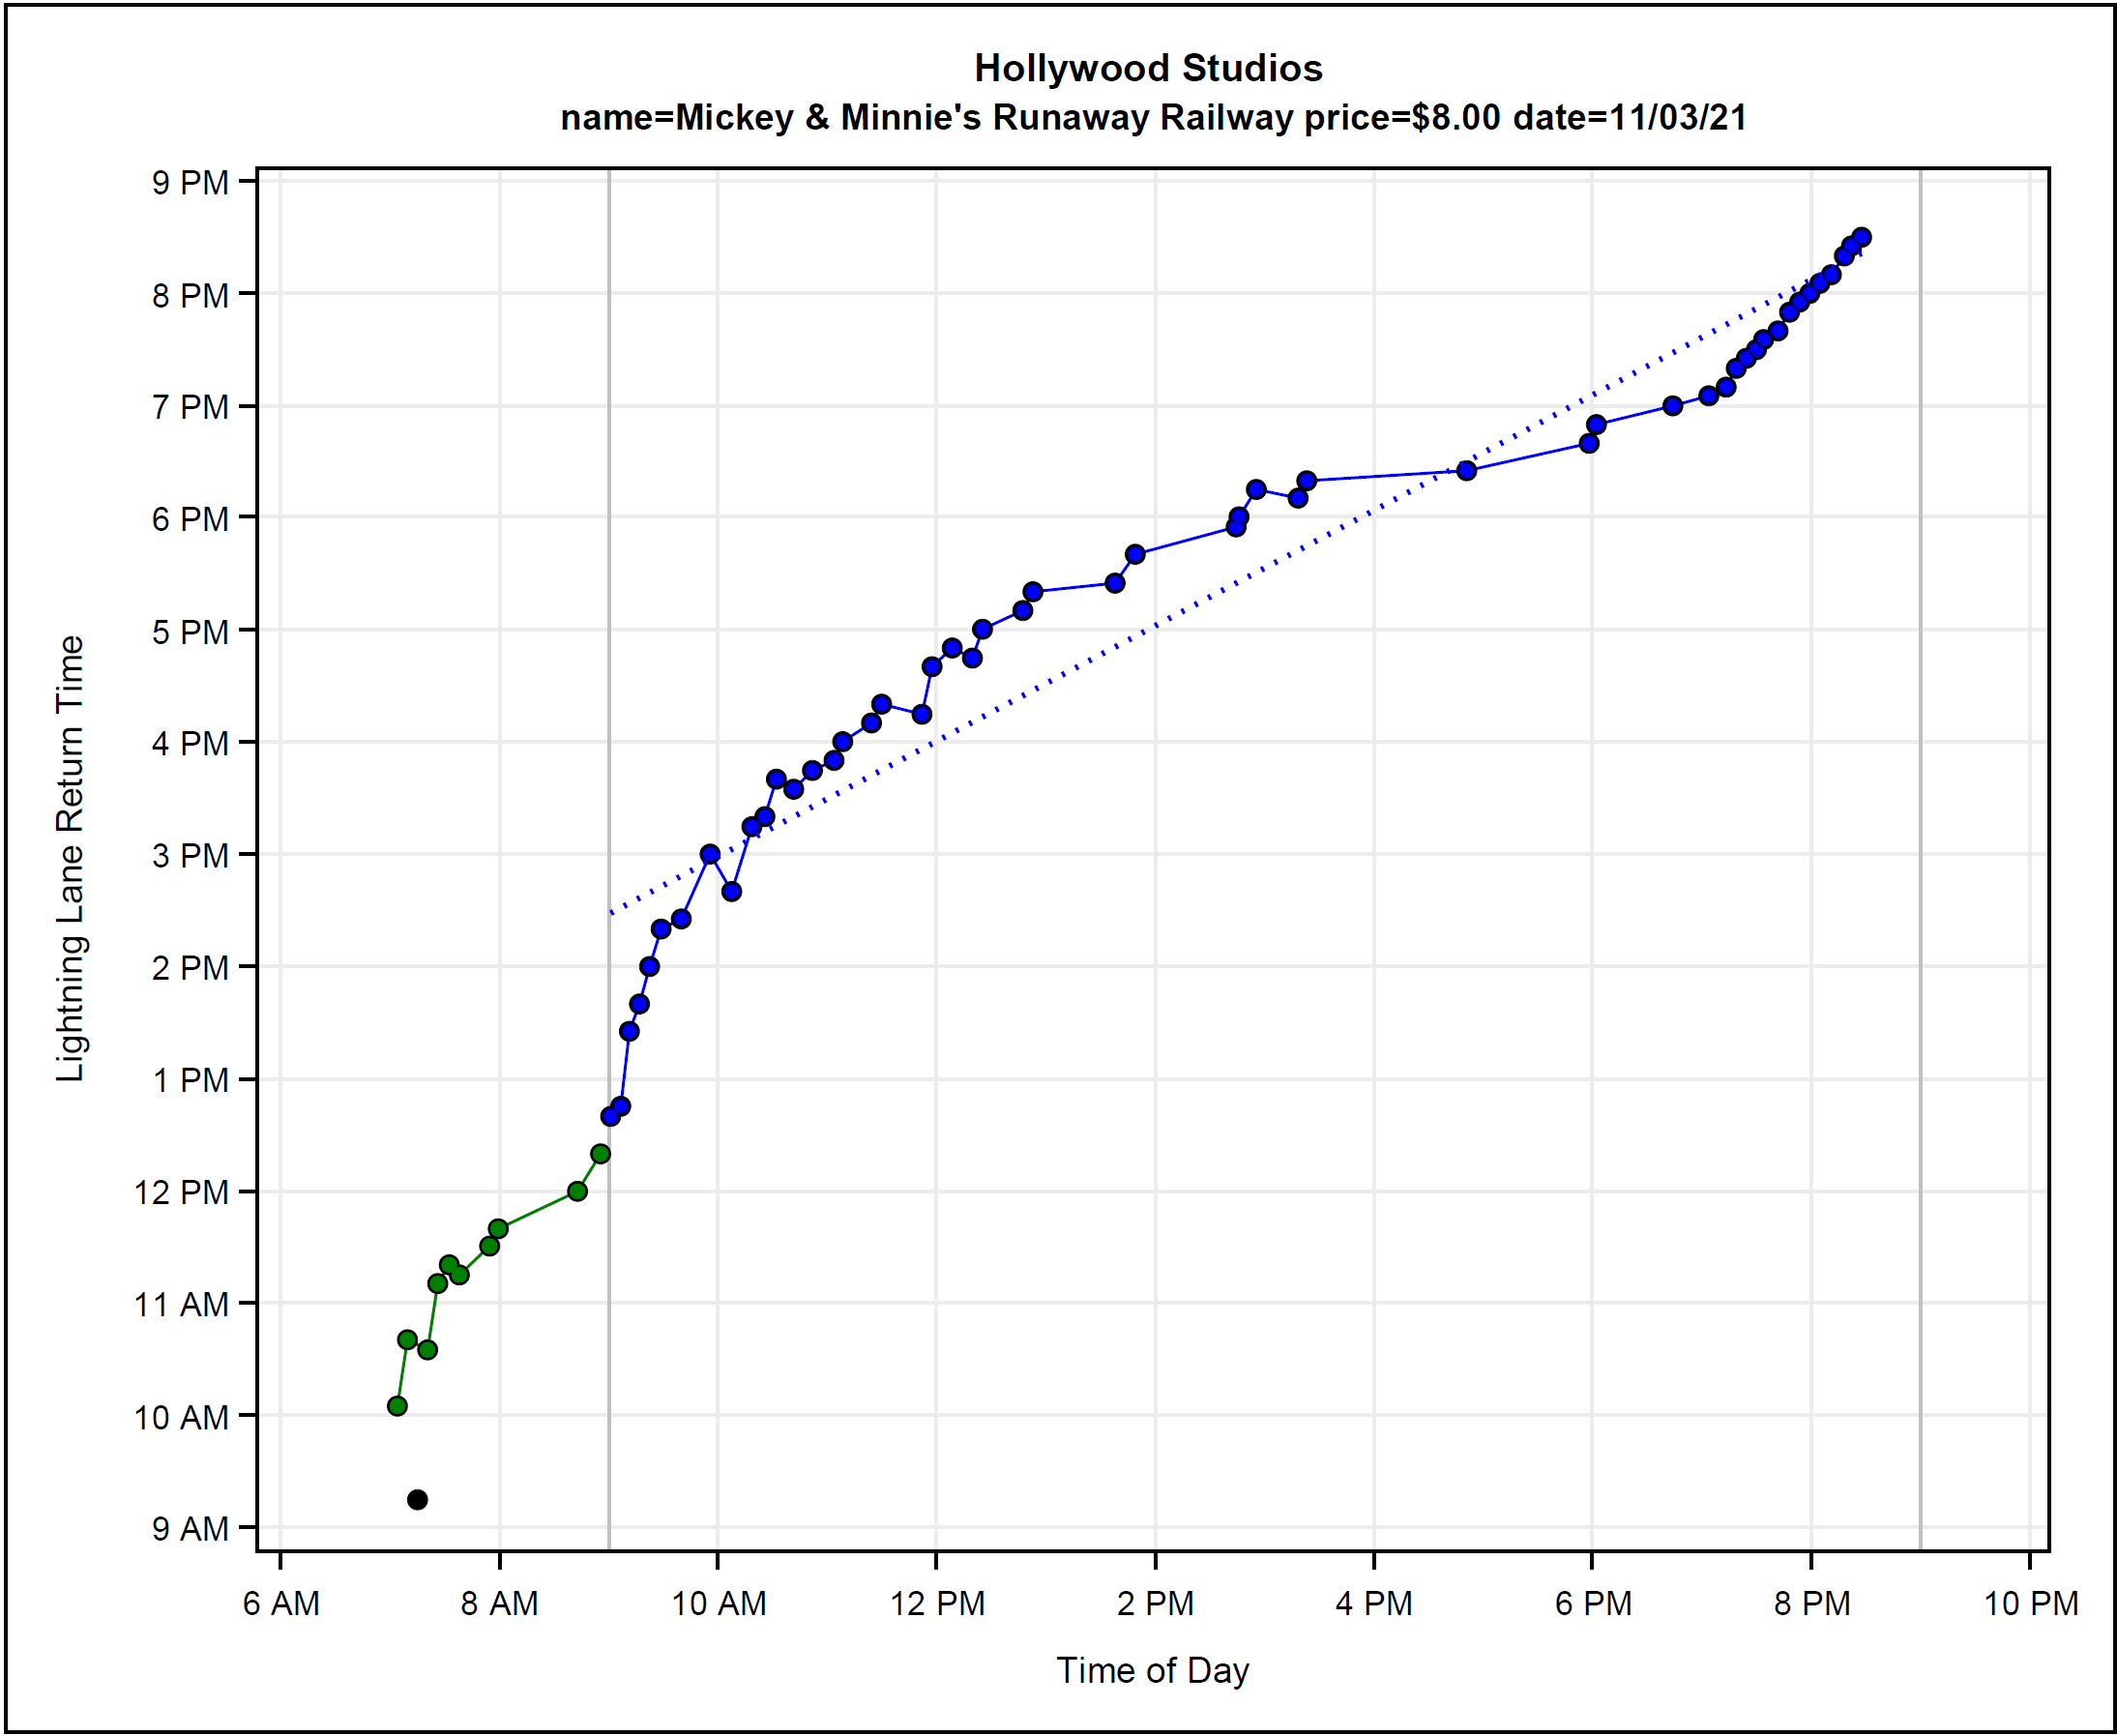This screenshot has height=1736, width=2117.
Task: Click the 'Hollywood Studios' chart title
Action: (1148, 68)
